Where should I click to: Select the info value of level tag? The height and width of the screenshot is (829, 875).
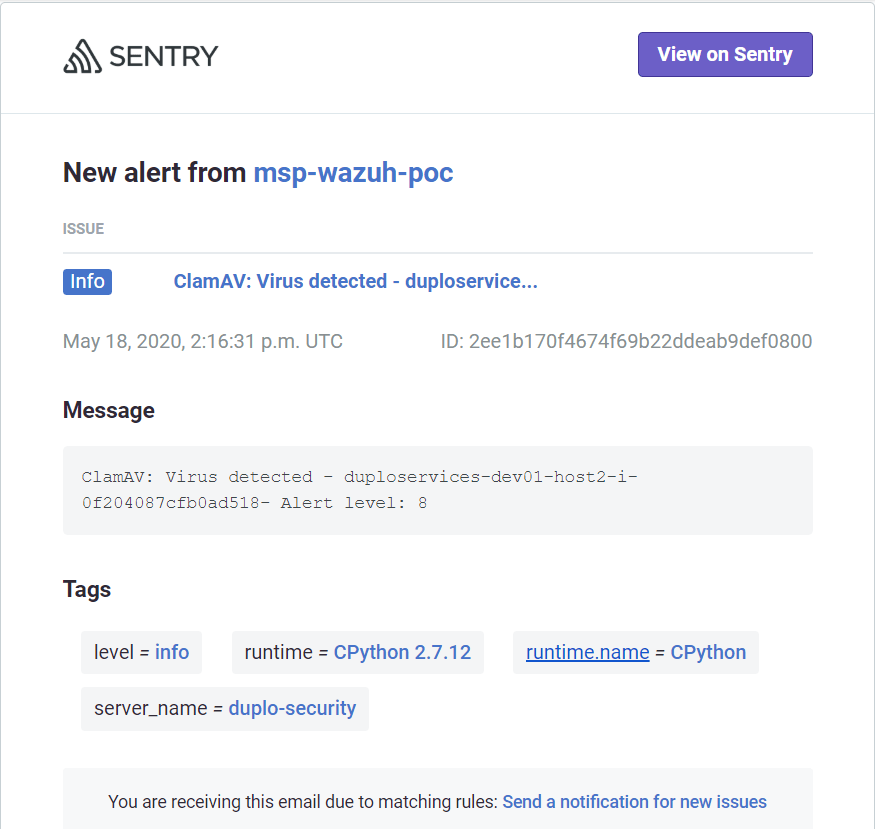(x=172, y=652)
